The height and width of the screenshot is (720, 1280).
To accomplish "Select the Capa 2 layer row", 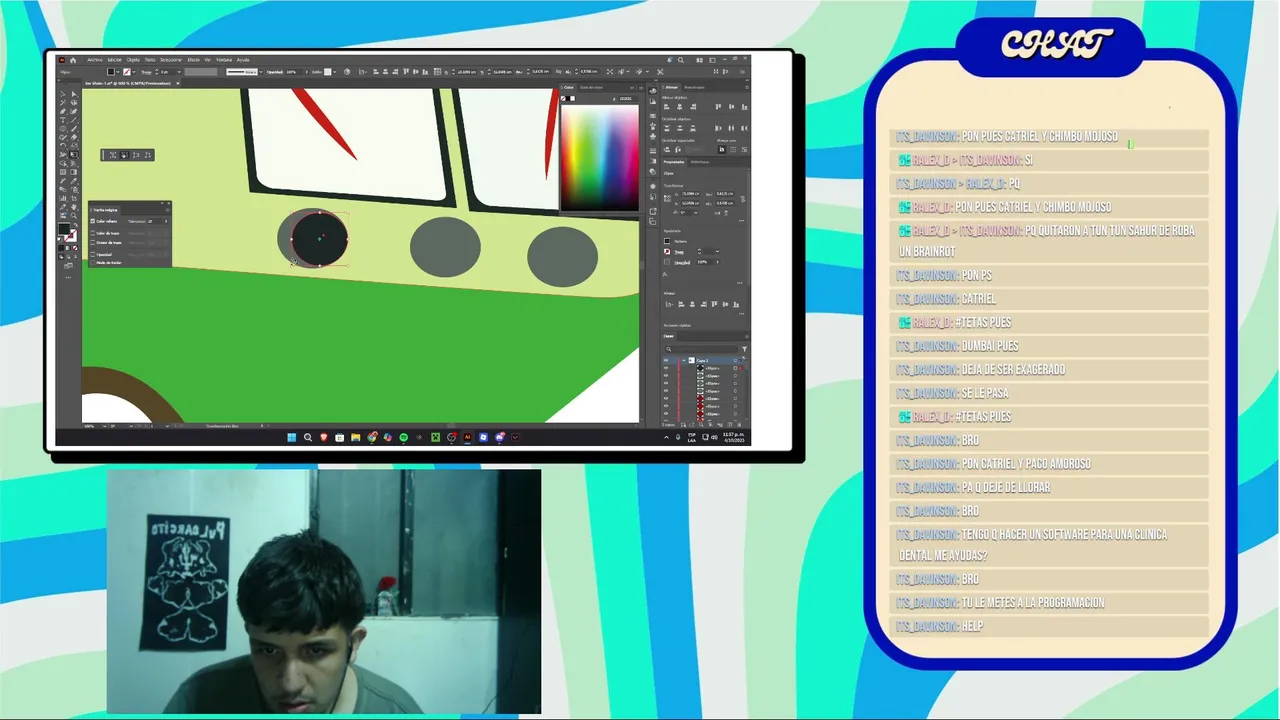I will click(705, 360).
